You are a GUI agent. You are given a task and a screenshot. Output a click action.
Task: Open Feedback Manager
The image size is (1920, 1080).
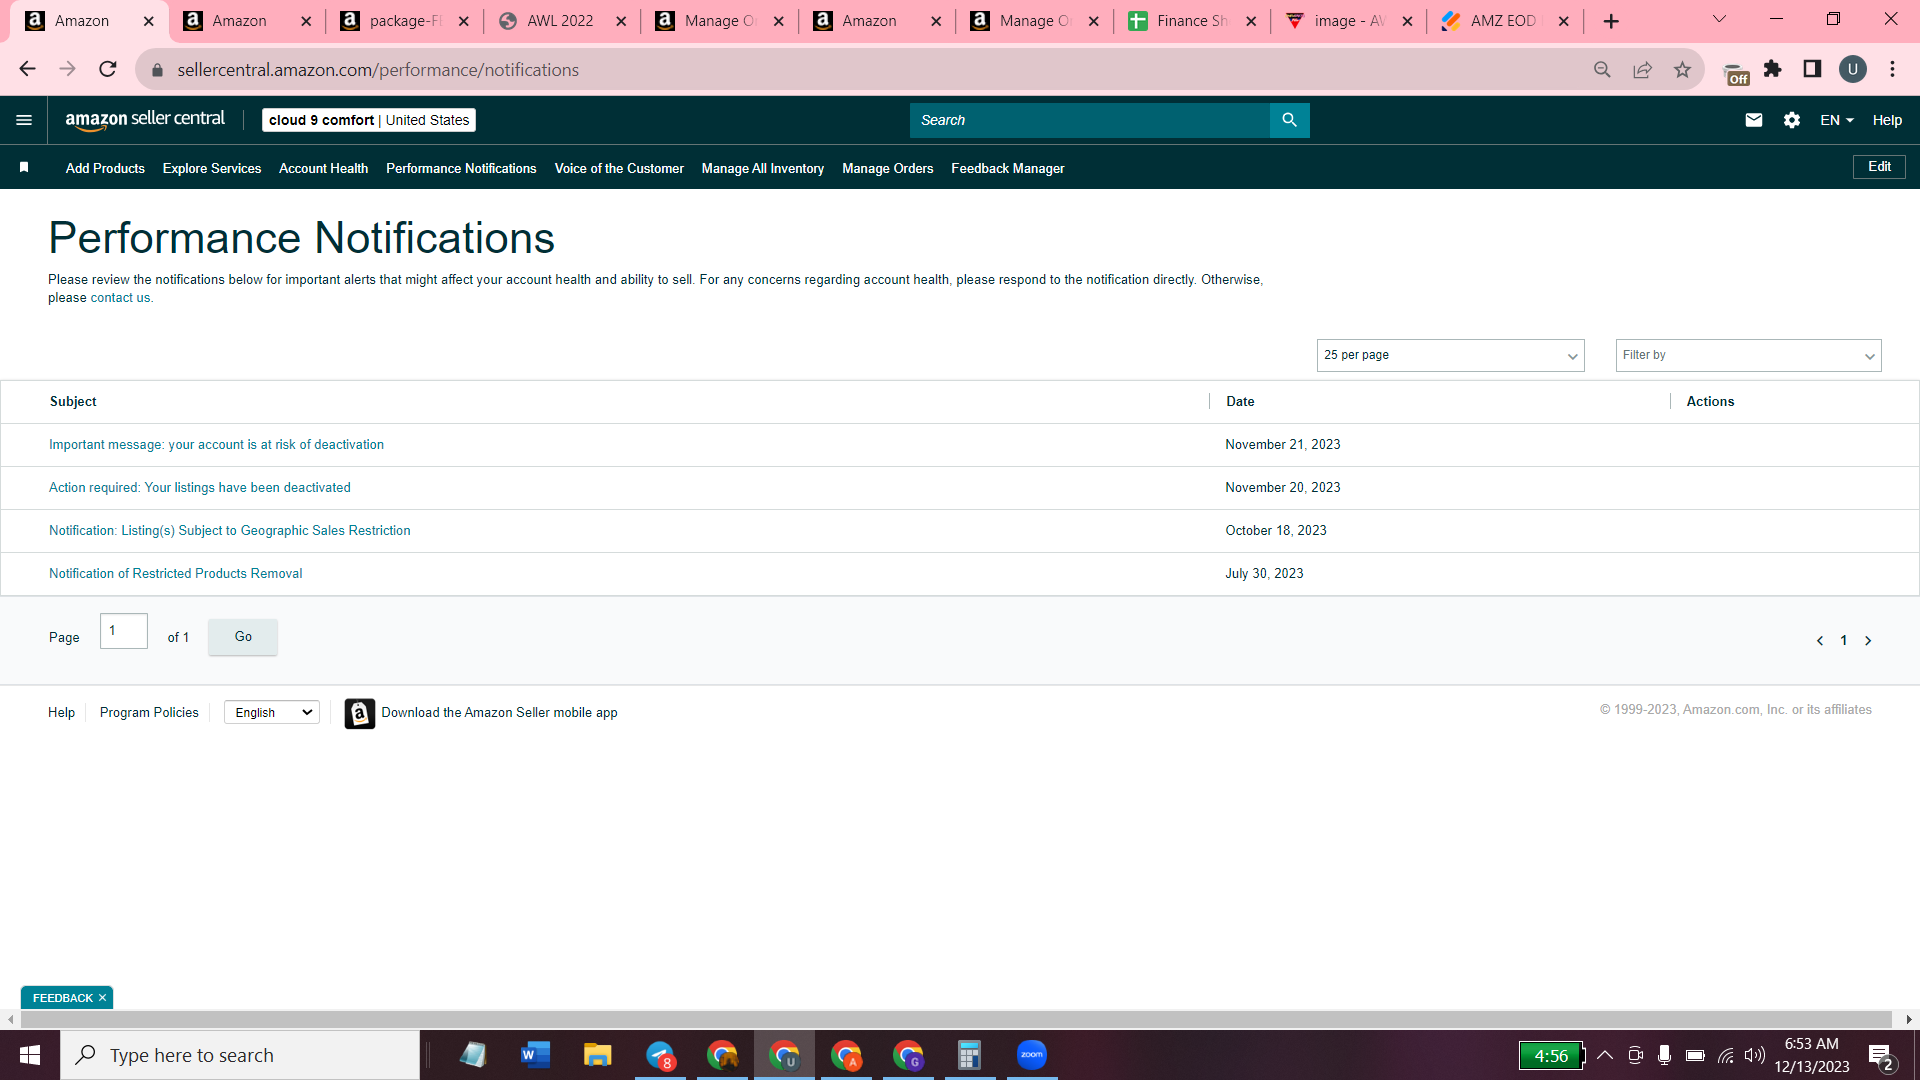pyautogui.click(x=1008, y=168)
